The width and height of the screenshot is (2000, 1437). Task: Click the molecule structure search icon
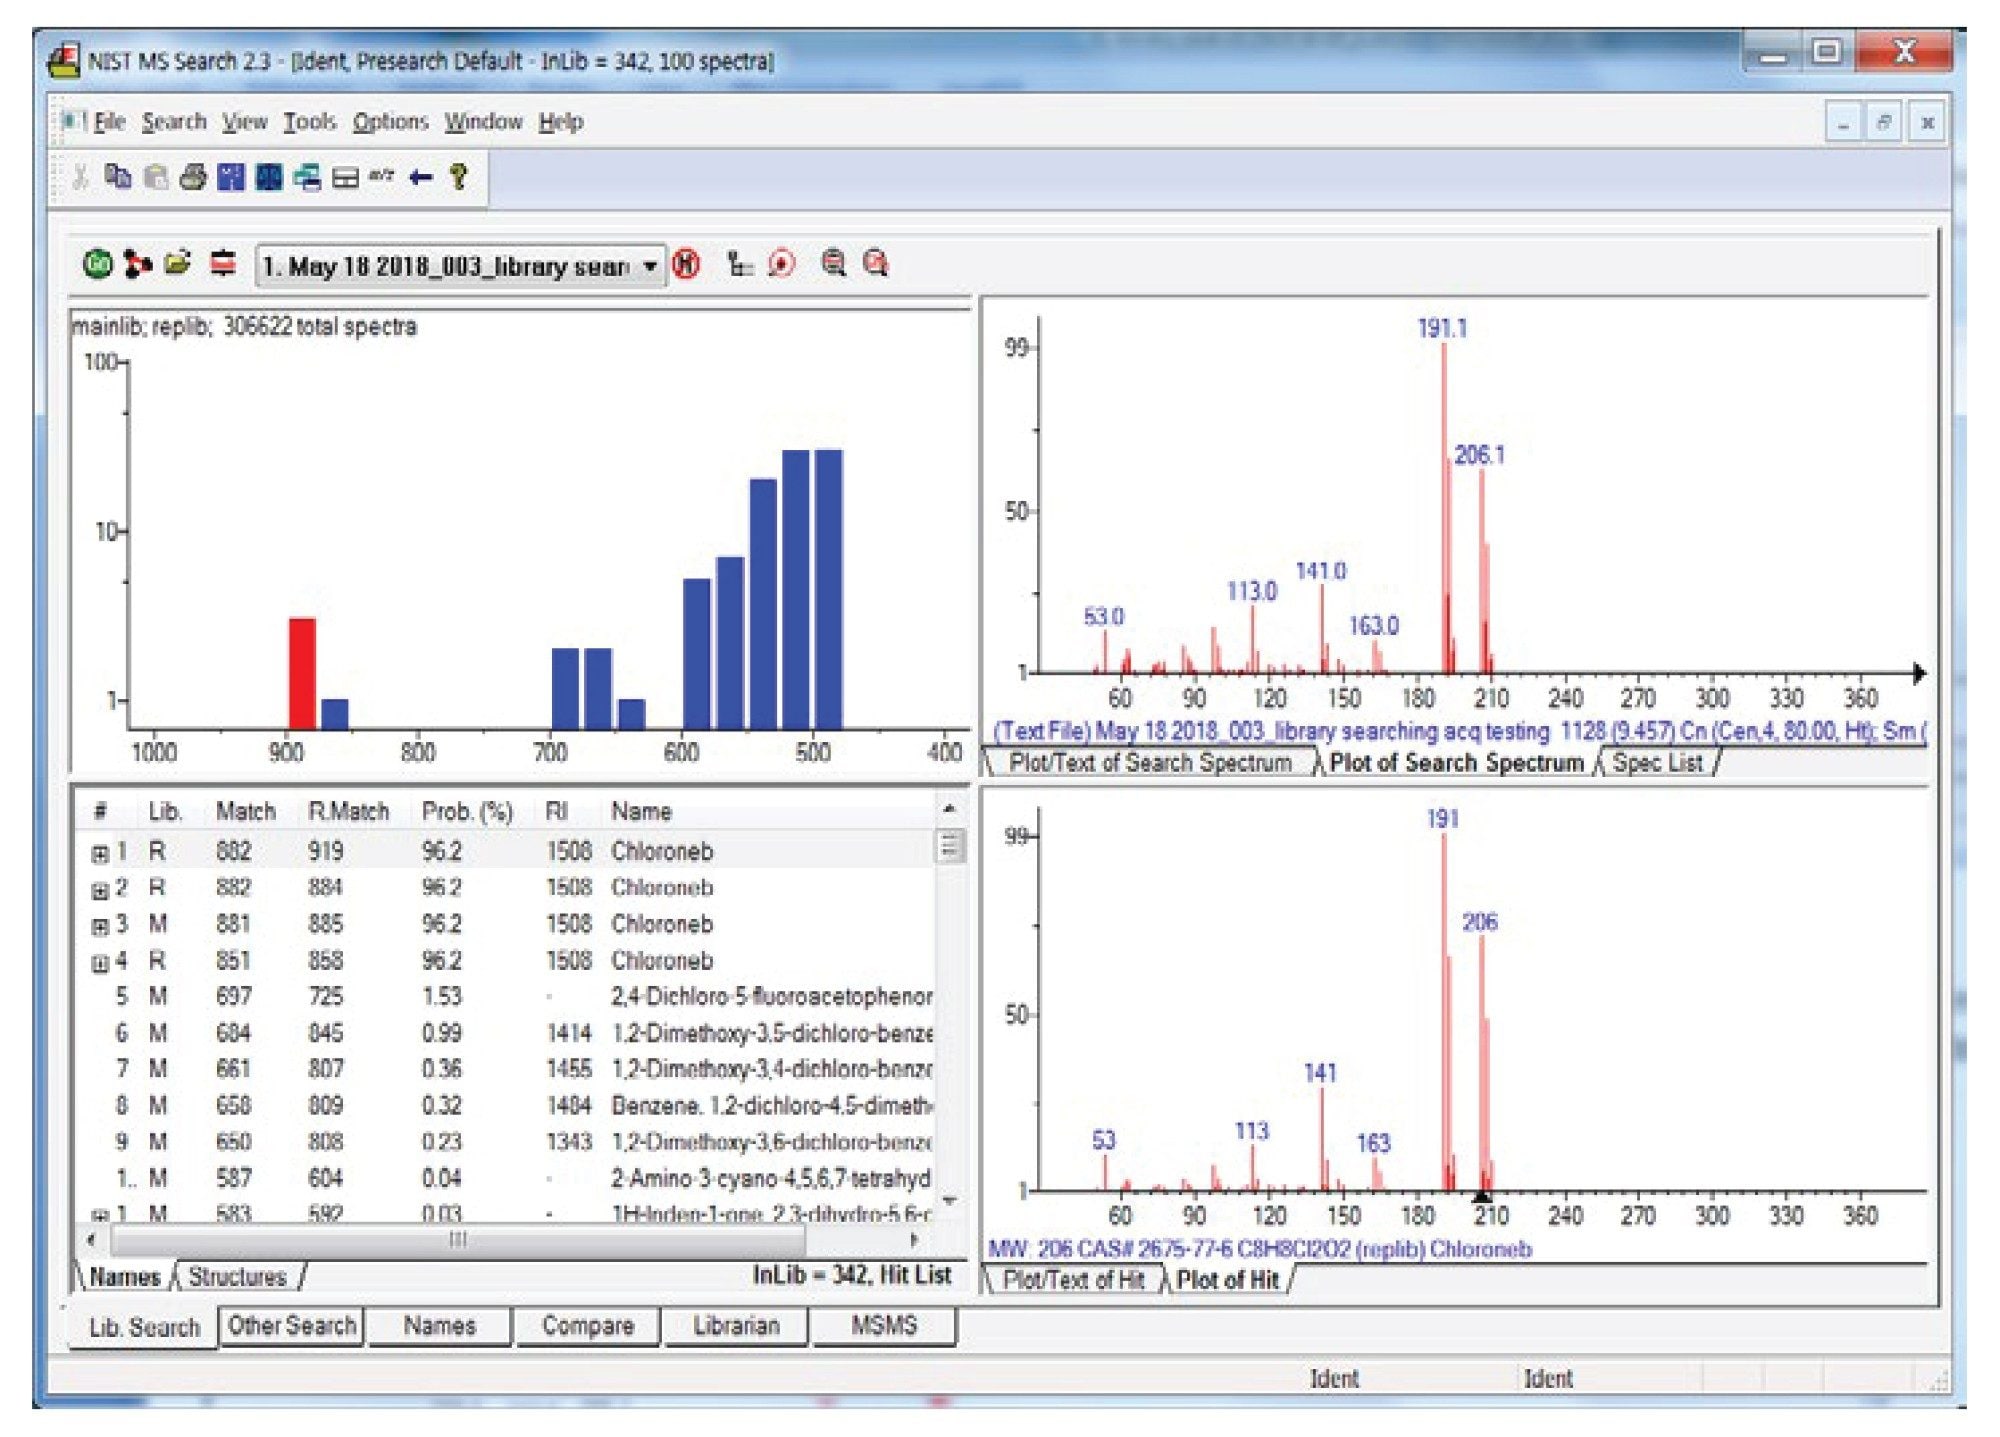click(x=137, y=264)
